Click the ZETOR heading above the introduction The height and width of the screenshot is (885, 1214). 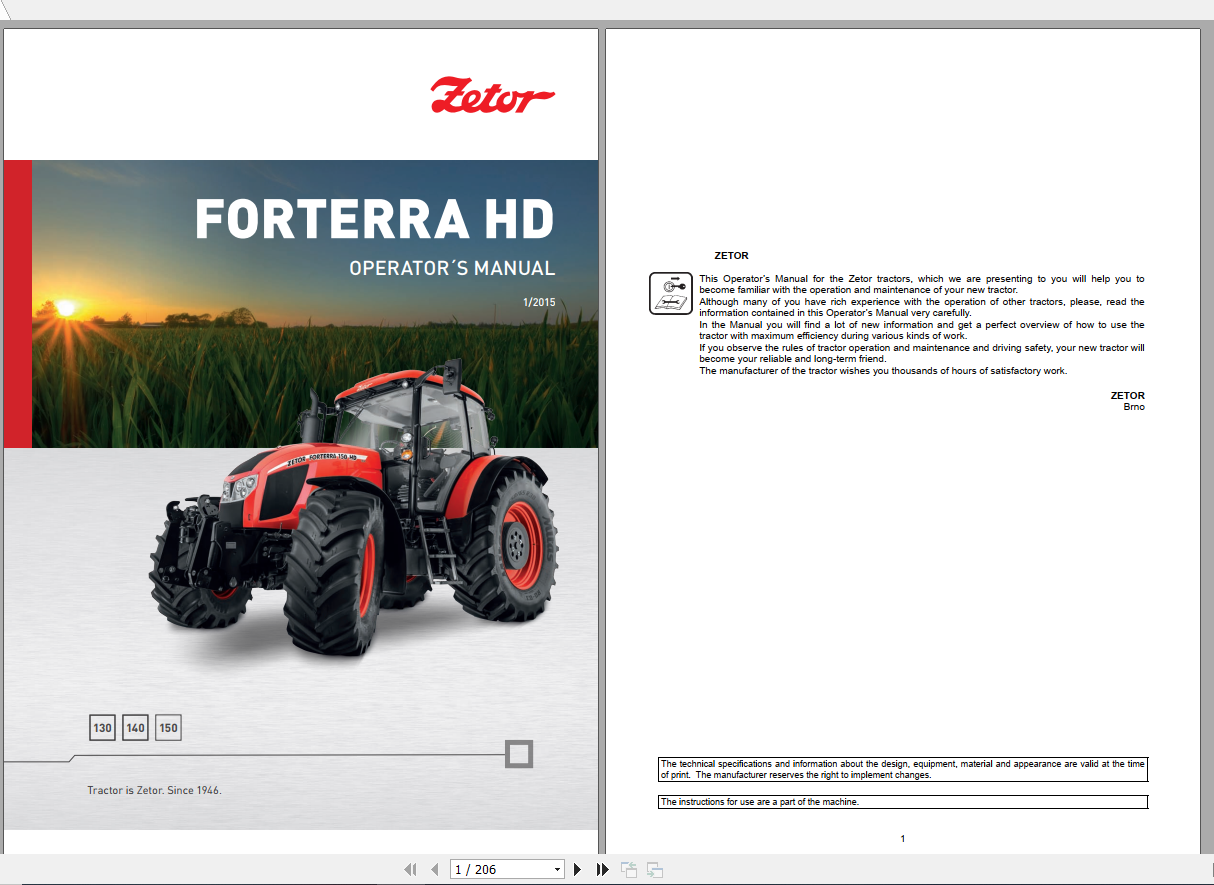(x=731, y=255)
